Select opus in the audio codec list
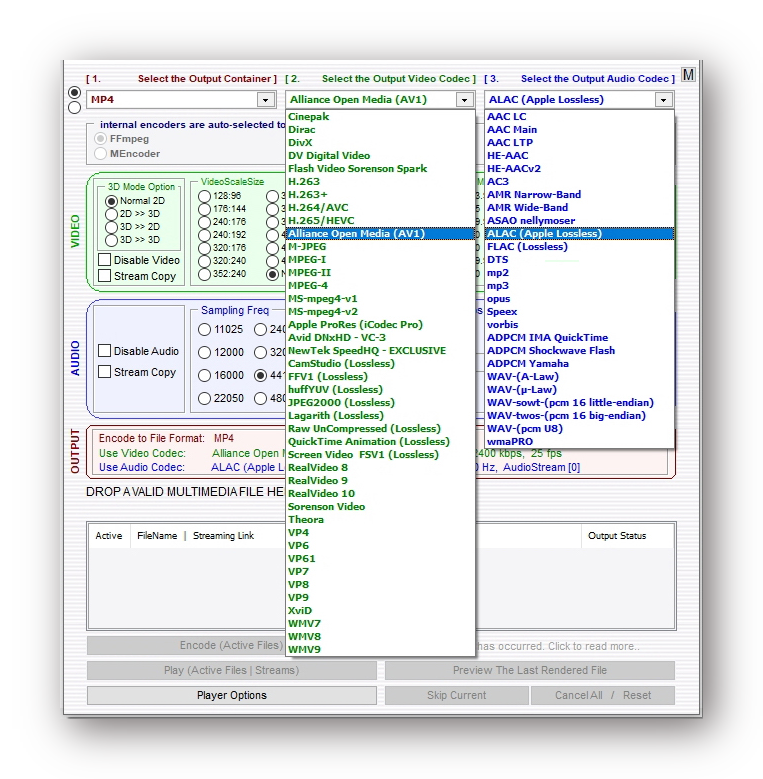The image size is (763, 779). (x=498, y=298)
